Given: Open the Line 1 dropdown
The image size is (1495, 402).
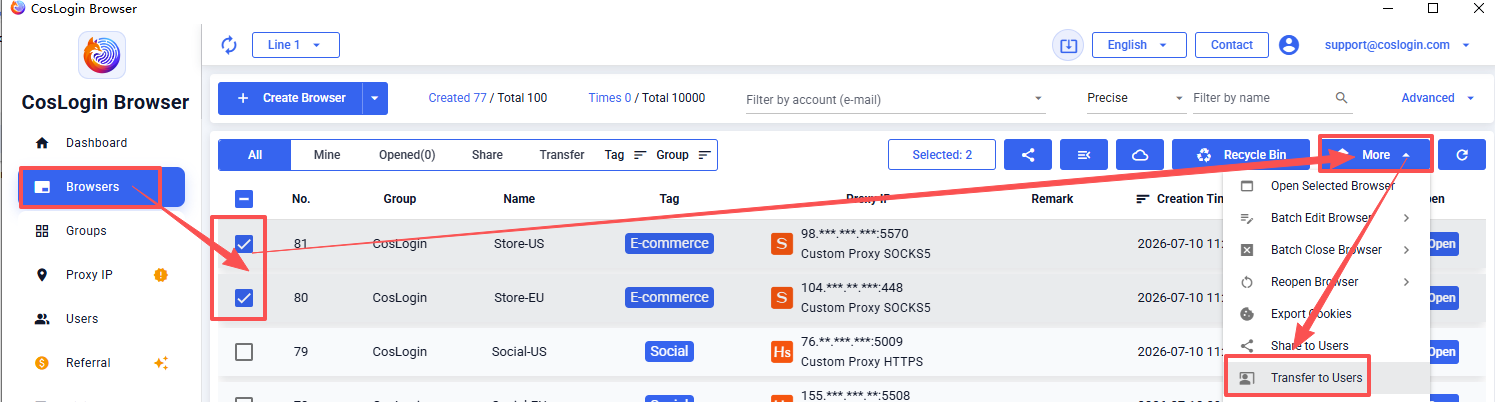Looking at the screenshot, I should [x=296, y=45].
